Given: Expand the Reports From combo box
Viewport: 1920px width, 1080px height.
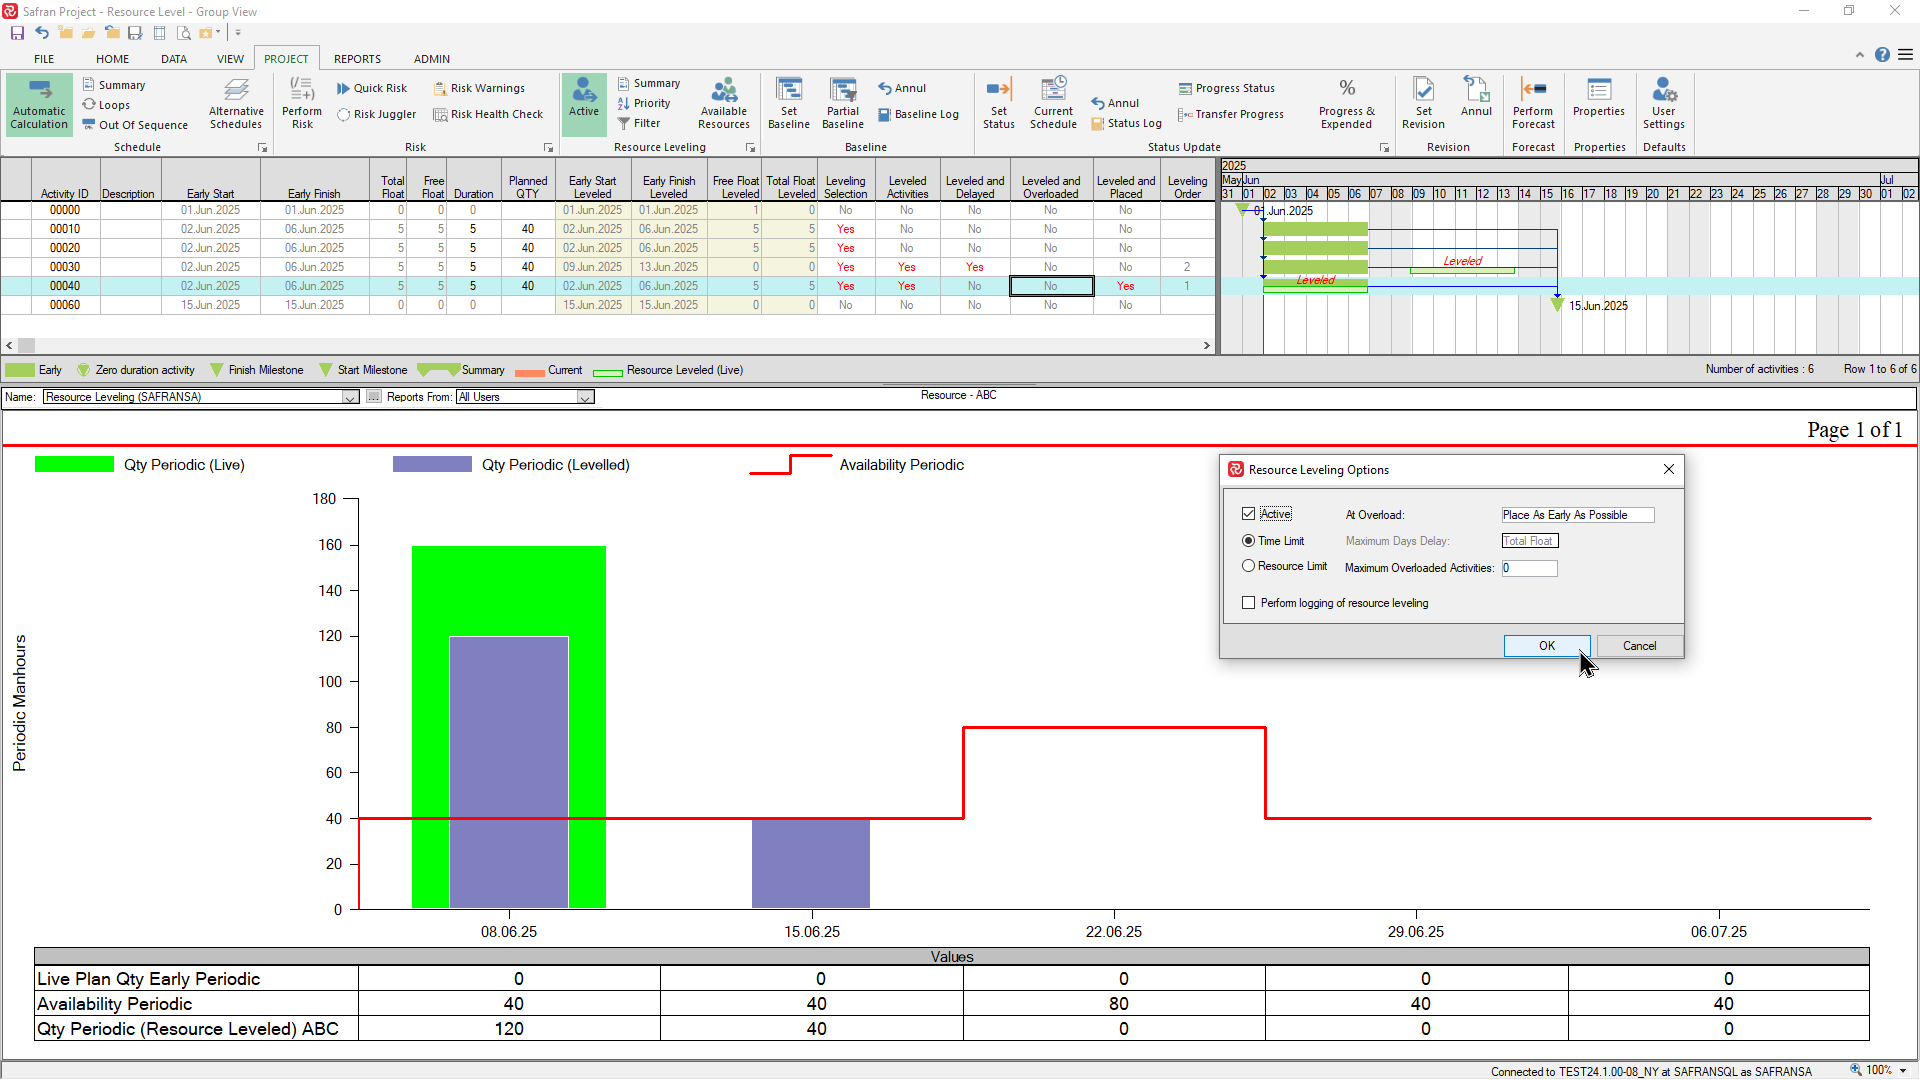Looking at the screenshot, I should (x=586, y=397).
